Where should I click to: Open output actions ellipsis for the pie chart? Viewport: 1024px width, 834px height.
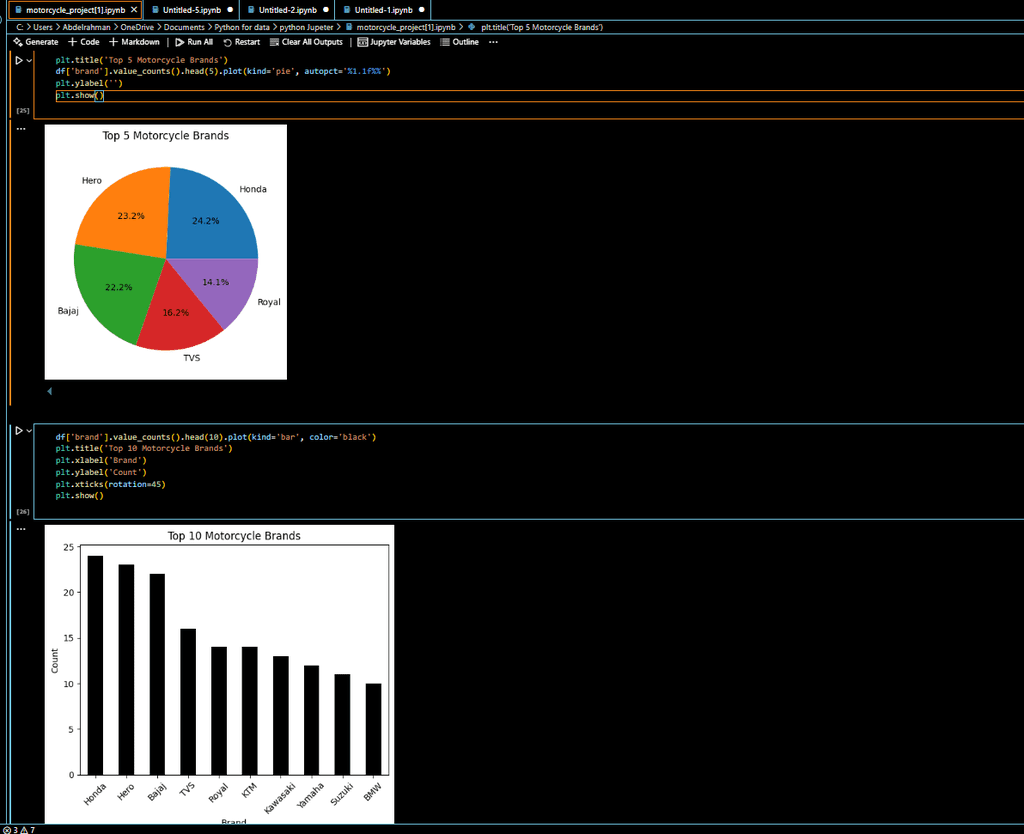21,129
